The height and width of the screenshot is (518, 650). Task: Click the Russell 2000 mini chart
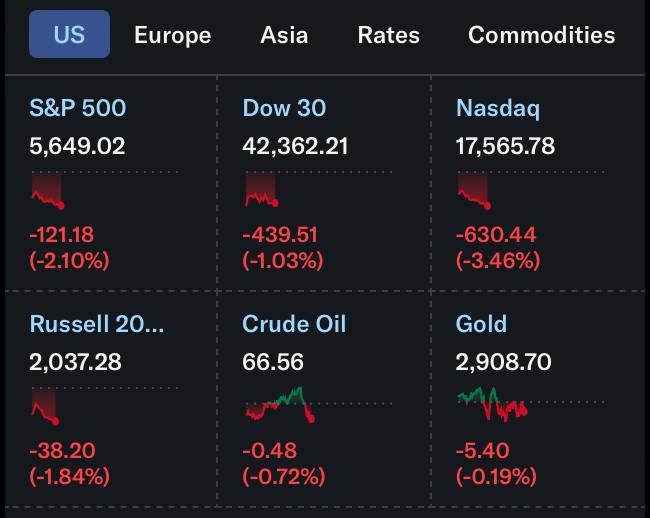(45, 406)
